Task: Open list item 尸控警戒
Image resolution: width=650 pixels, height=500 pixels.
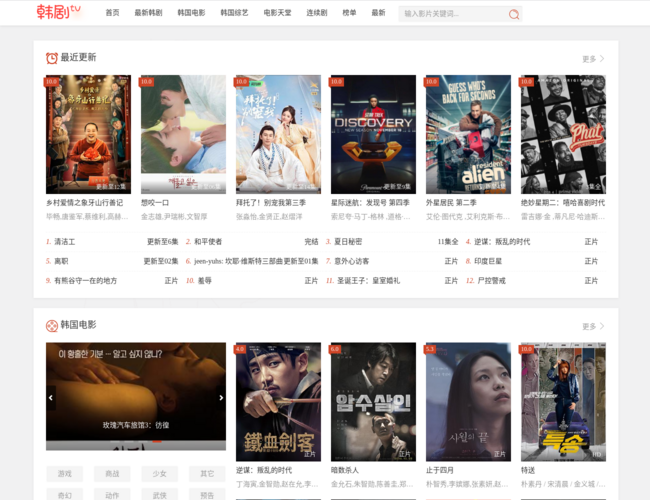Action: [x=491, y=281]
